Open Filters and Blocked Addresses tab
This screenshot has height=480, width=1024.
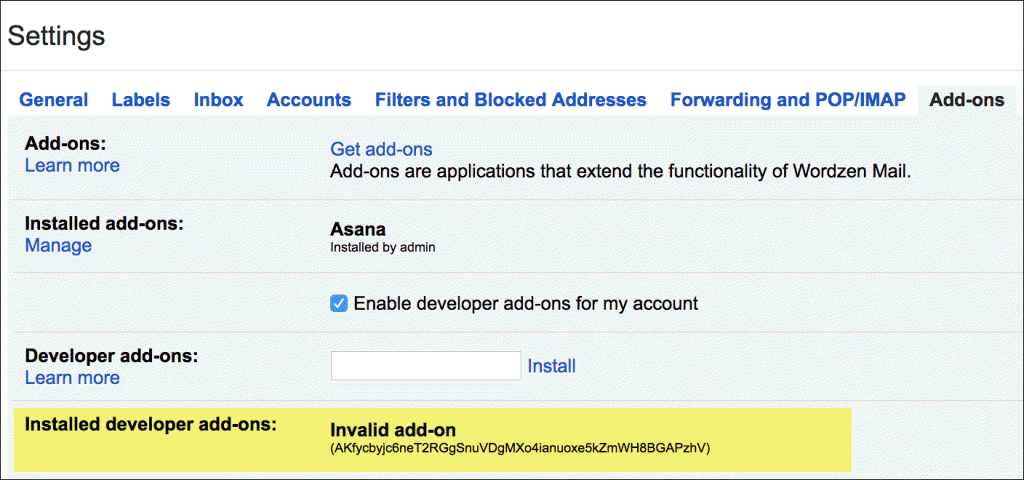[x=510, y=100]
